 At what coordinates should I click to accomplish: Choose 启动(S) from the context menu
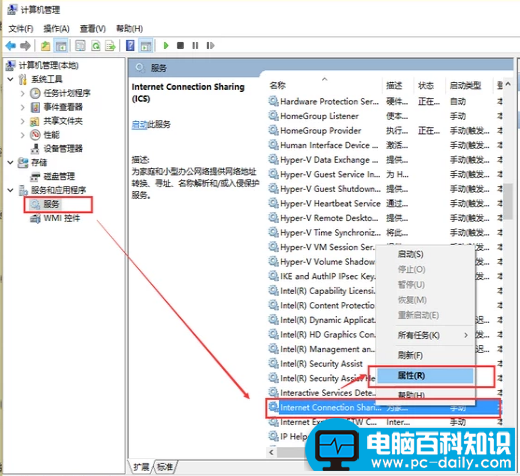point(410,254)
